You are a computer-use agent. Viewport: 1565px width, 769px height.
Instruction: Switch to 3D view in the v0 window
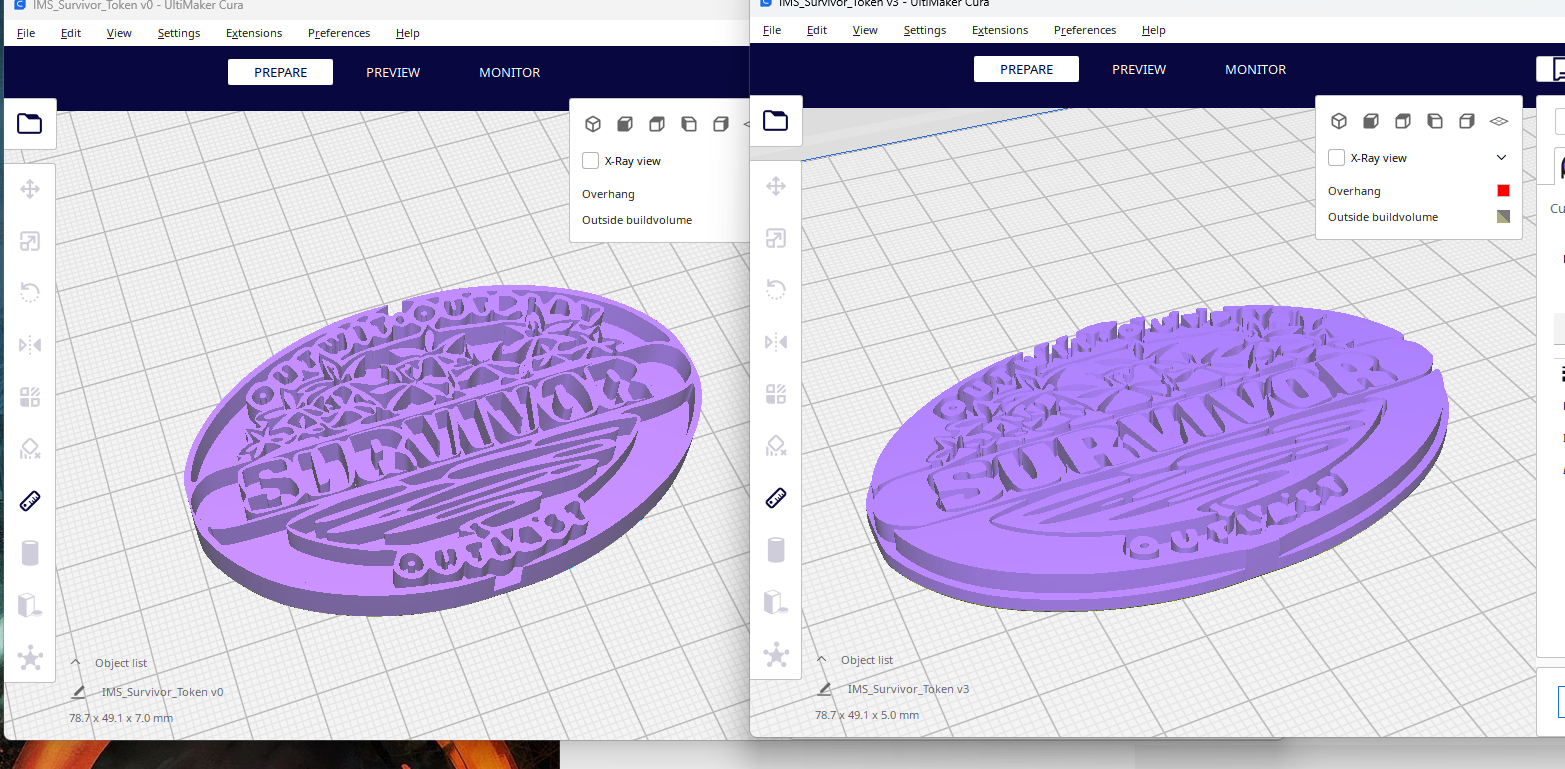[x=593, y=124]
